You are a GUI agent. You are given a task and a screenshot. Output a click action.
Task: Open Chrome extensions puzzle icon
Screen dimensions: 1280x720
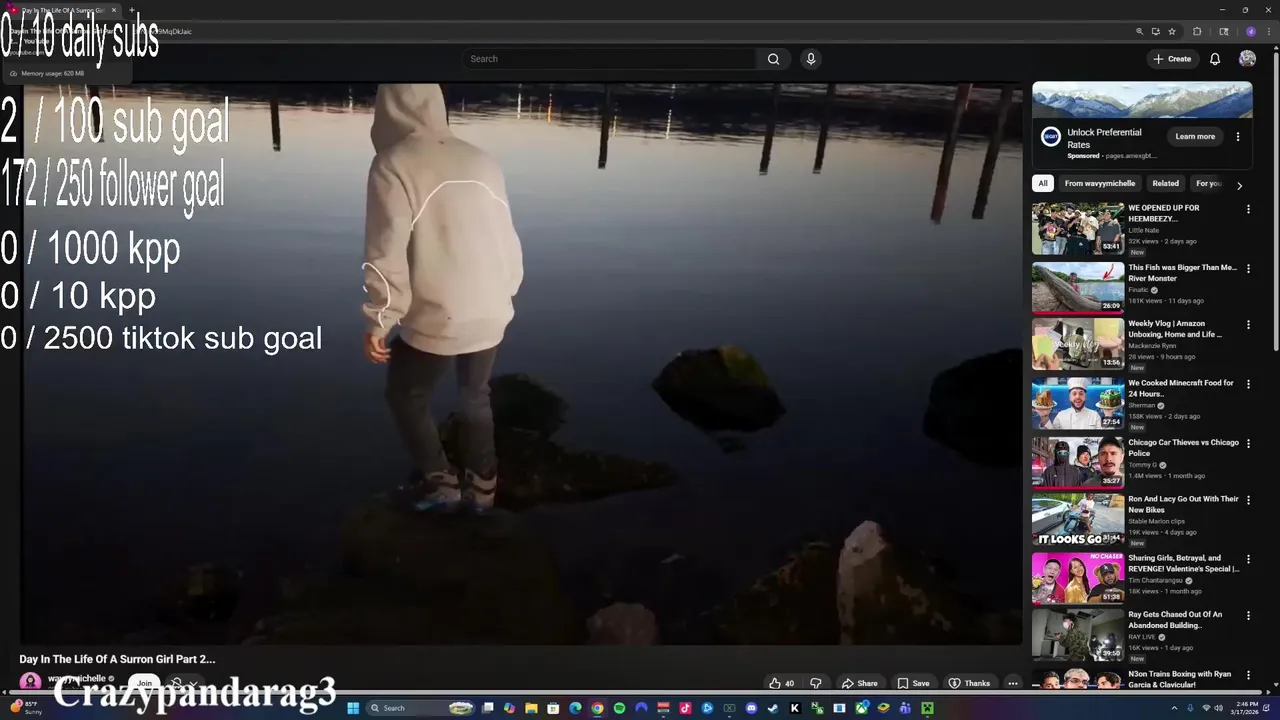tap(1197, 31)
